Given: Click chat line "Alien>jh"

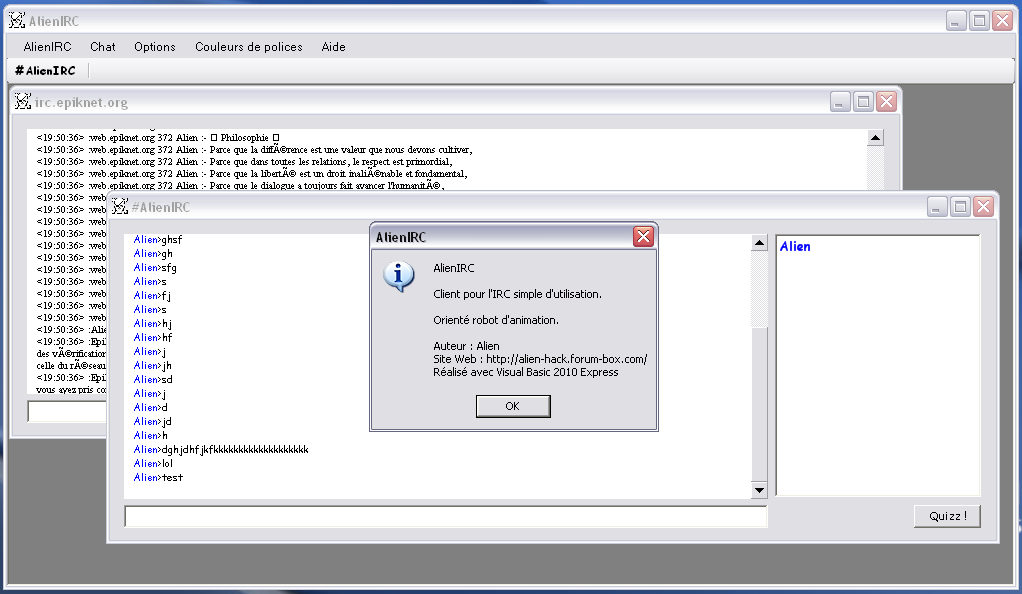Looking at the screenshot, I should click(153, 365).
